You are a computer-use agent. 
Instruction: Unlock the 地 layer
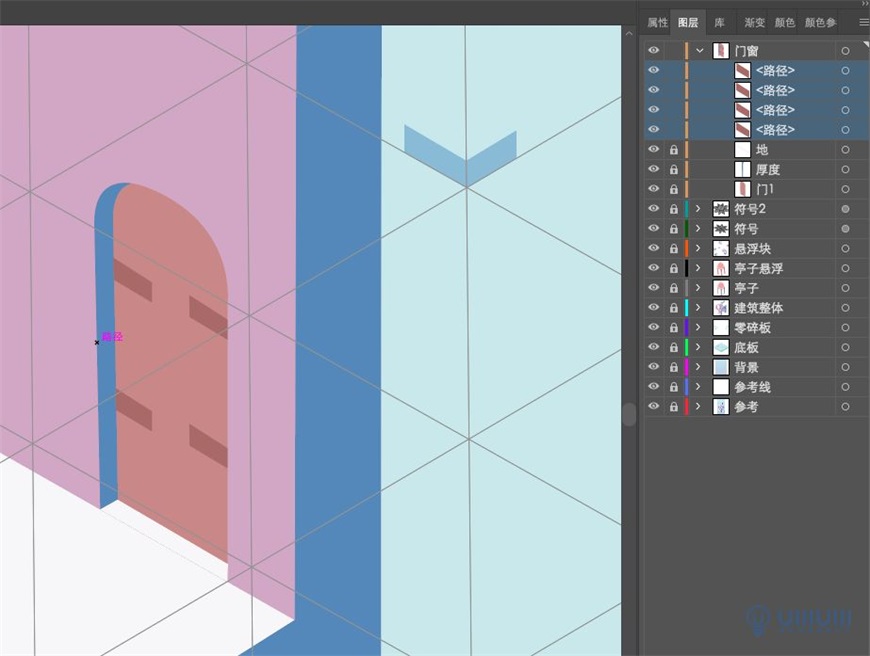[673, 149]
